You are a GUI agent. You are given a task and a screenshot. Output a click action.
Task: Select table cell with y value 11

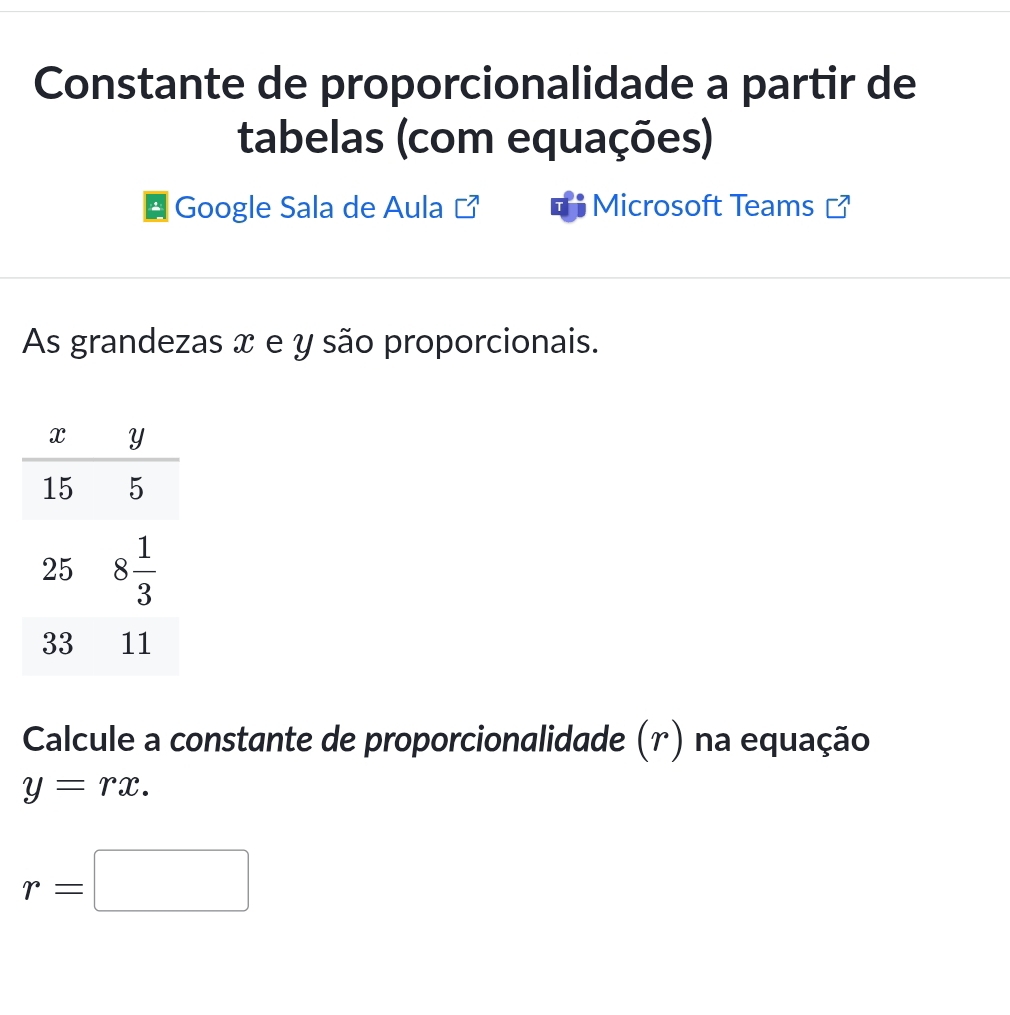[x=136, y=645]
